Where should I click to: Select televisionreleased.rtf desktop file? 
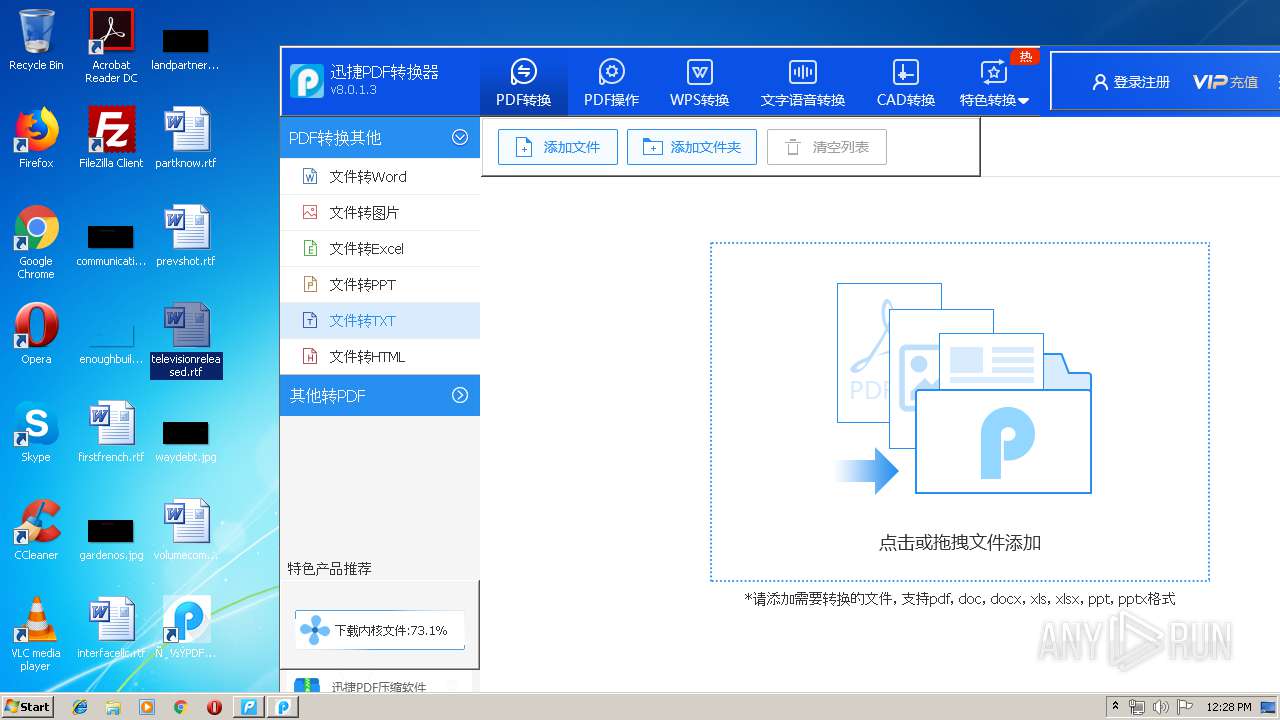click(186, 340)
